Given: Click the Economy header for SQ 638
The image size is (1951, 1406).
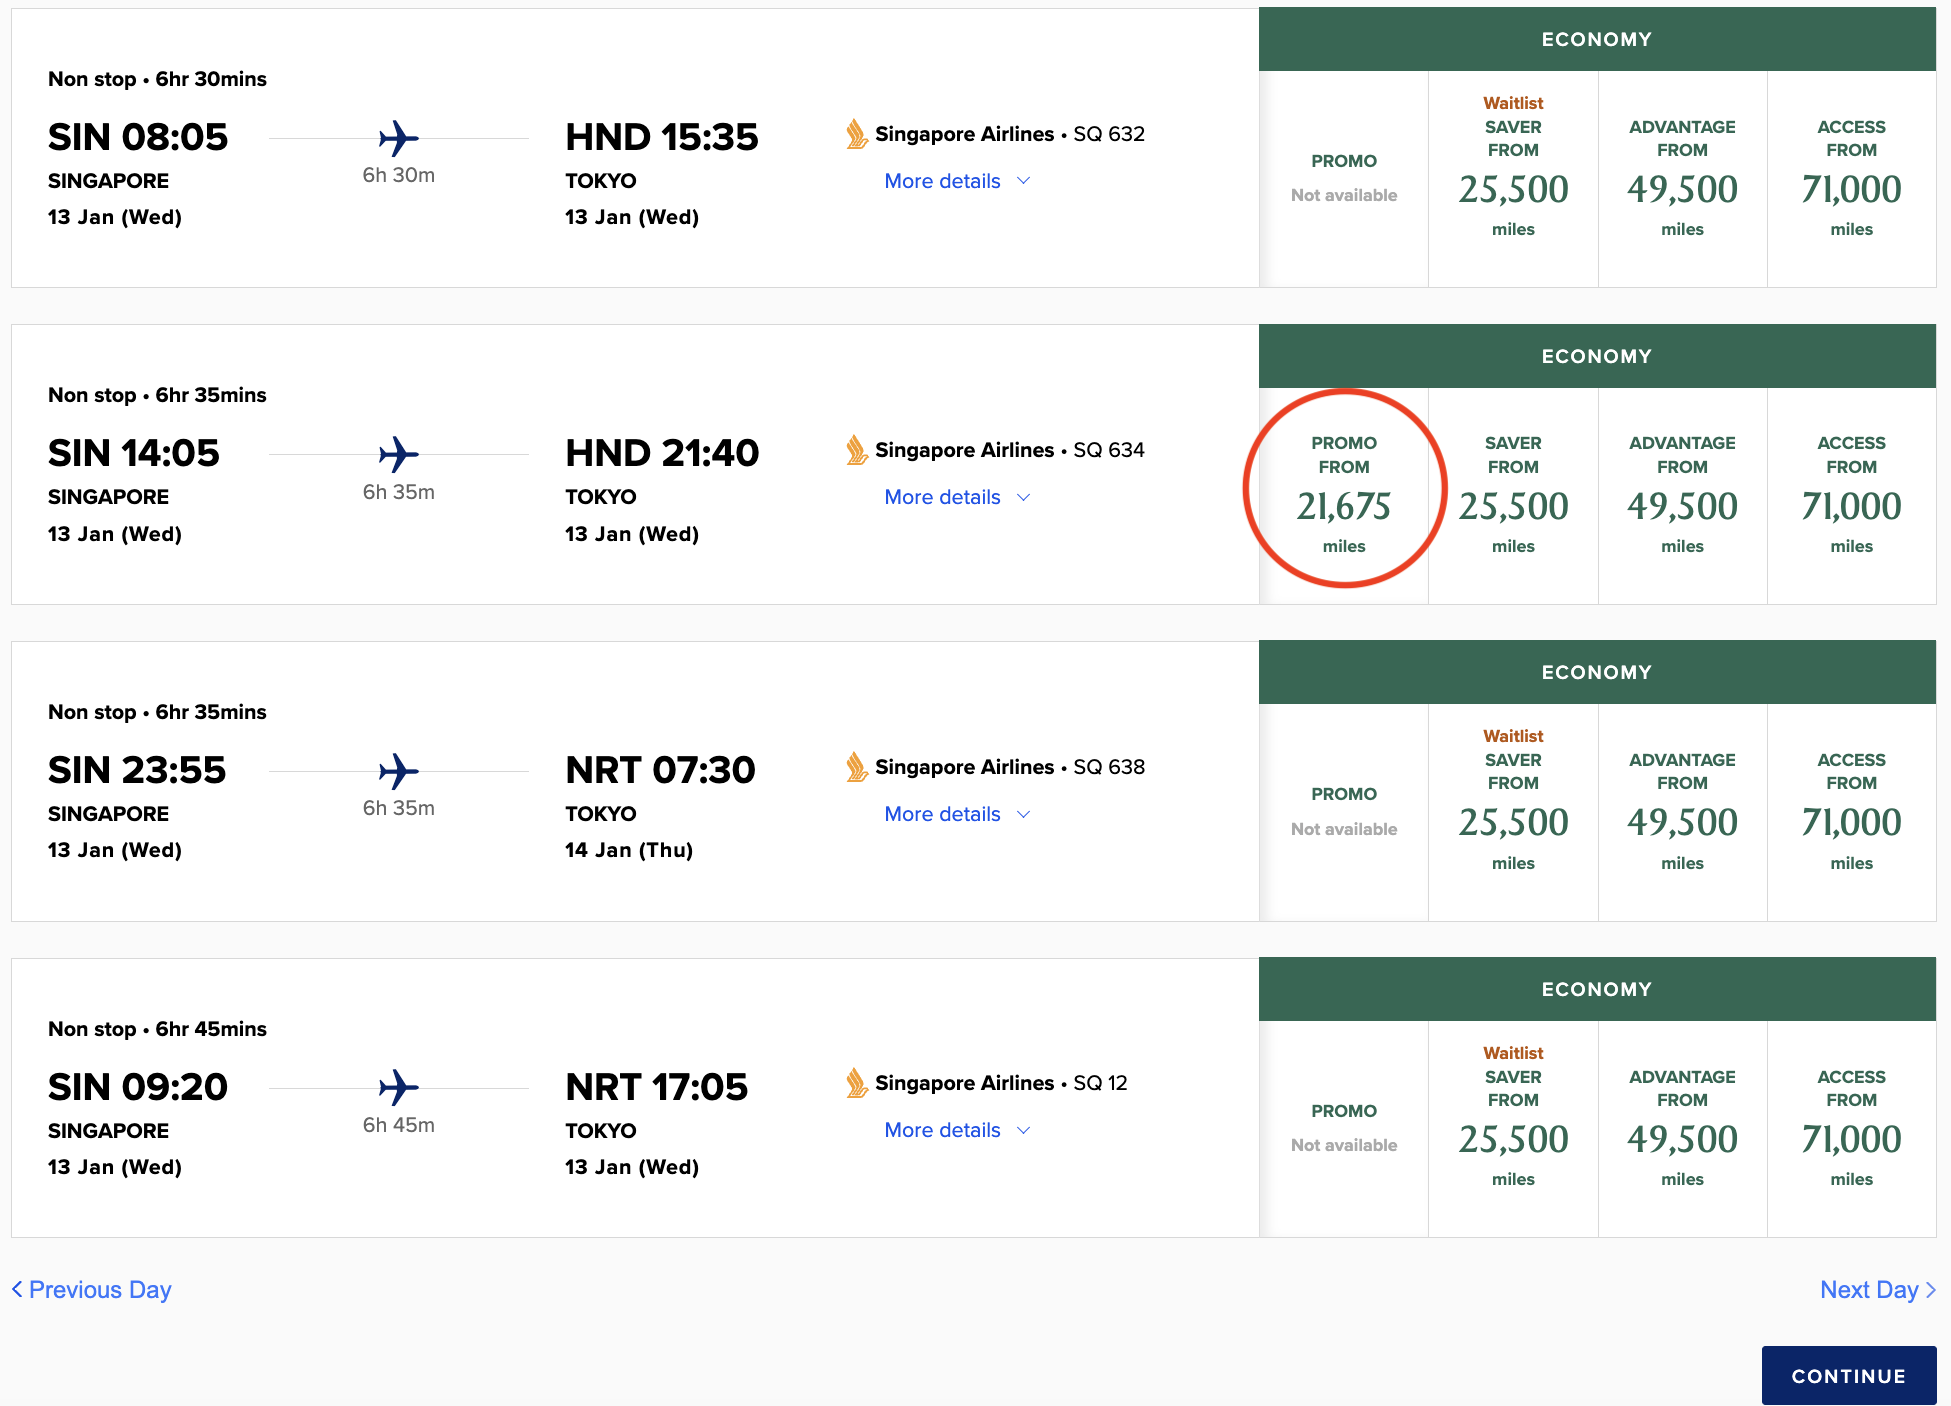Looking at the screenshot, I should click(1597, 672).
